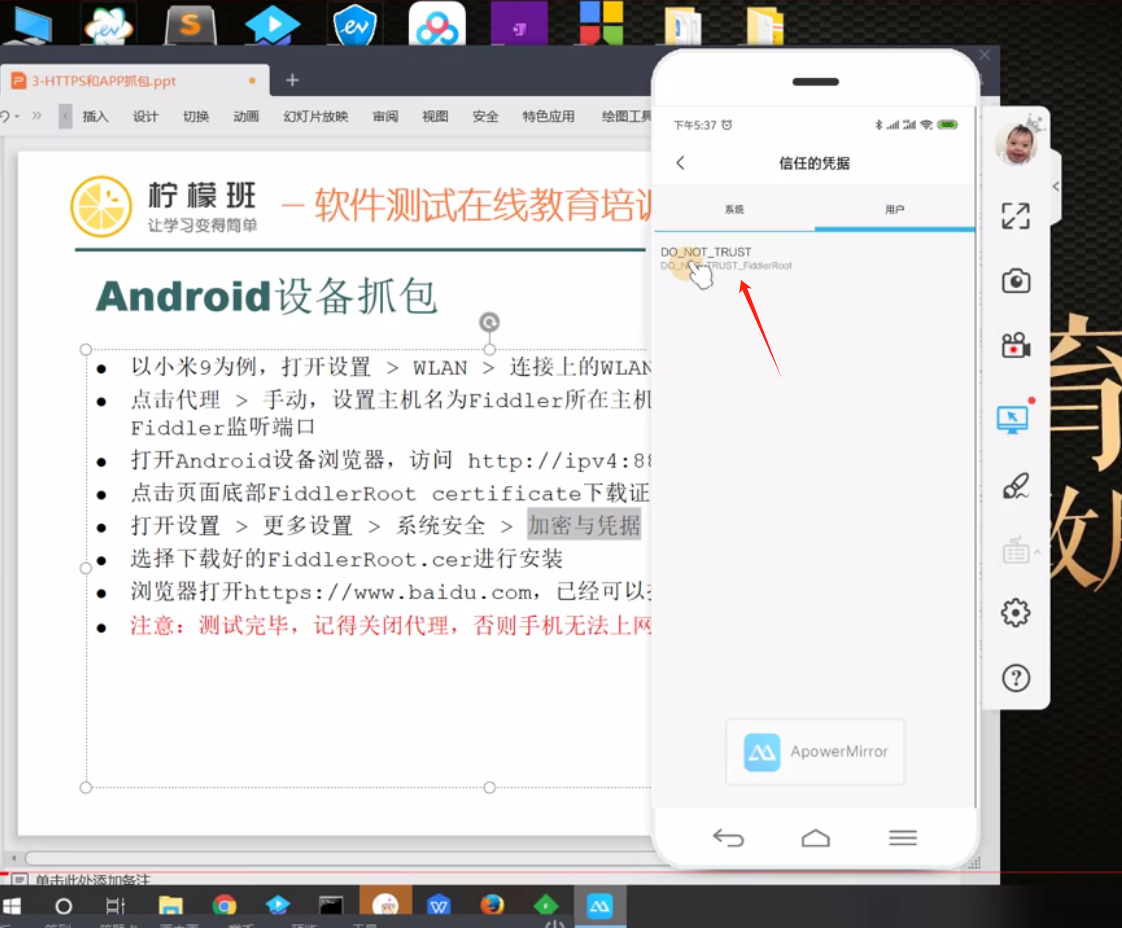The image size is (1122, 928).
Task: Open Firefox from taskbar
Action: click(x=492, y=906)
